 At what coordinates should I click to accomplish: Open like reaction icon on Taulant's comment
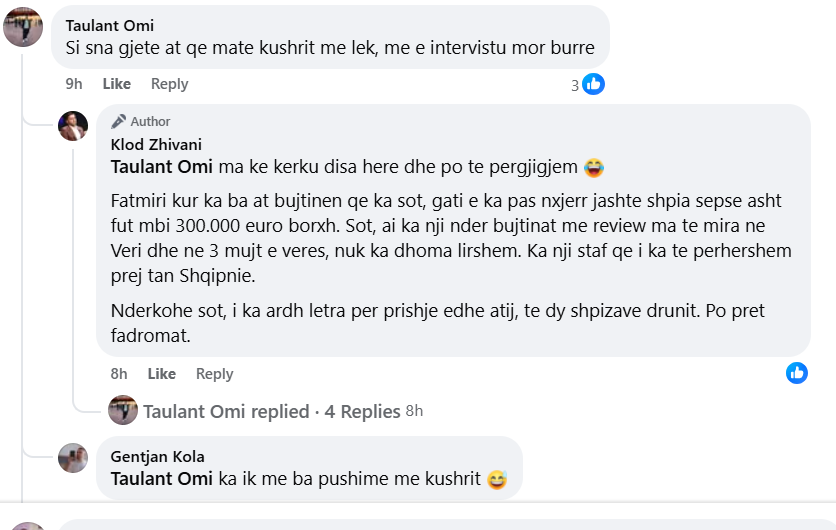point(594,84)
